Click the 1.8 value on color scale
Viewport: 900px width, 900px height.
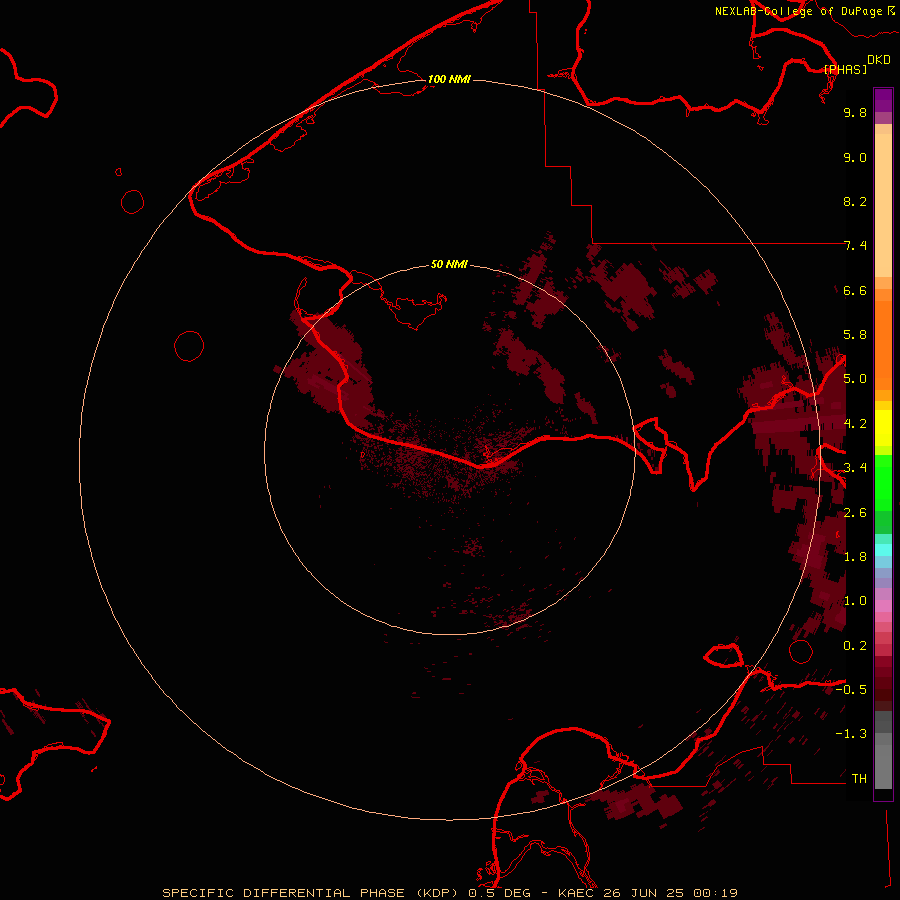[855, 557]
